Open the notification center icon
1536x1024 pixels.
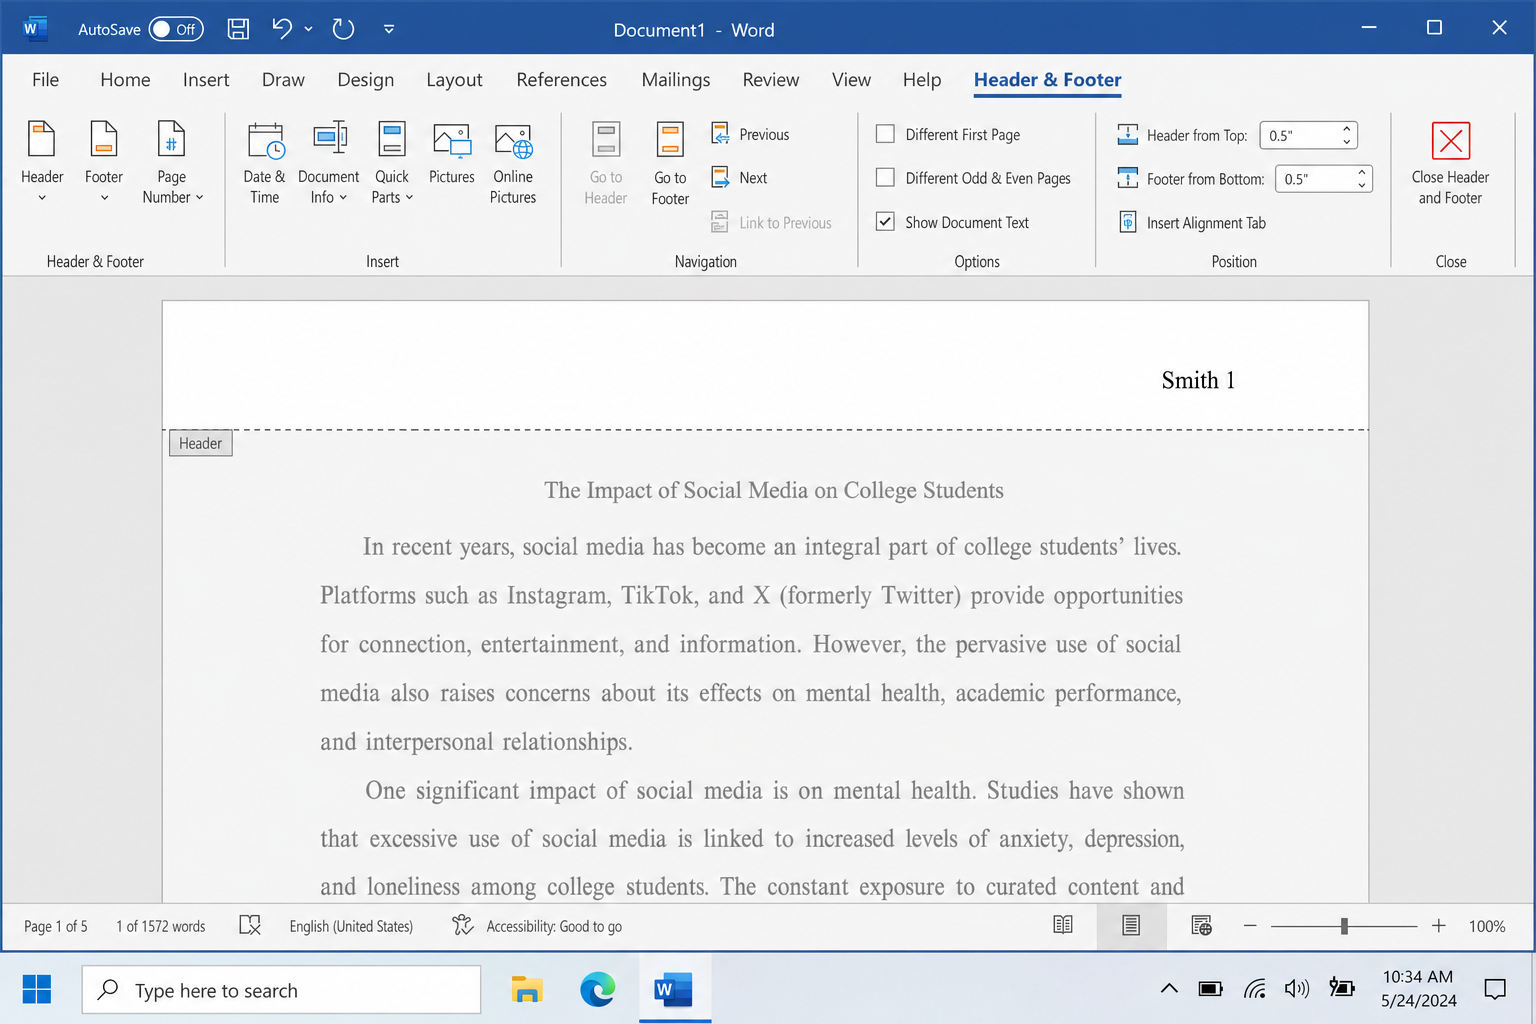1495,990
